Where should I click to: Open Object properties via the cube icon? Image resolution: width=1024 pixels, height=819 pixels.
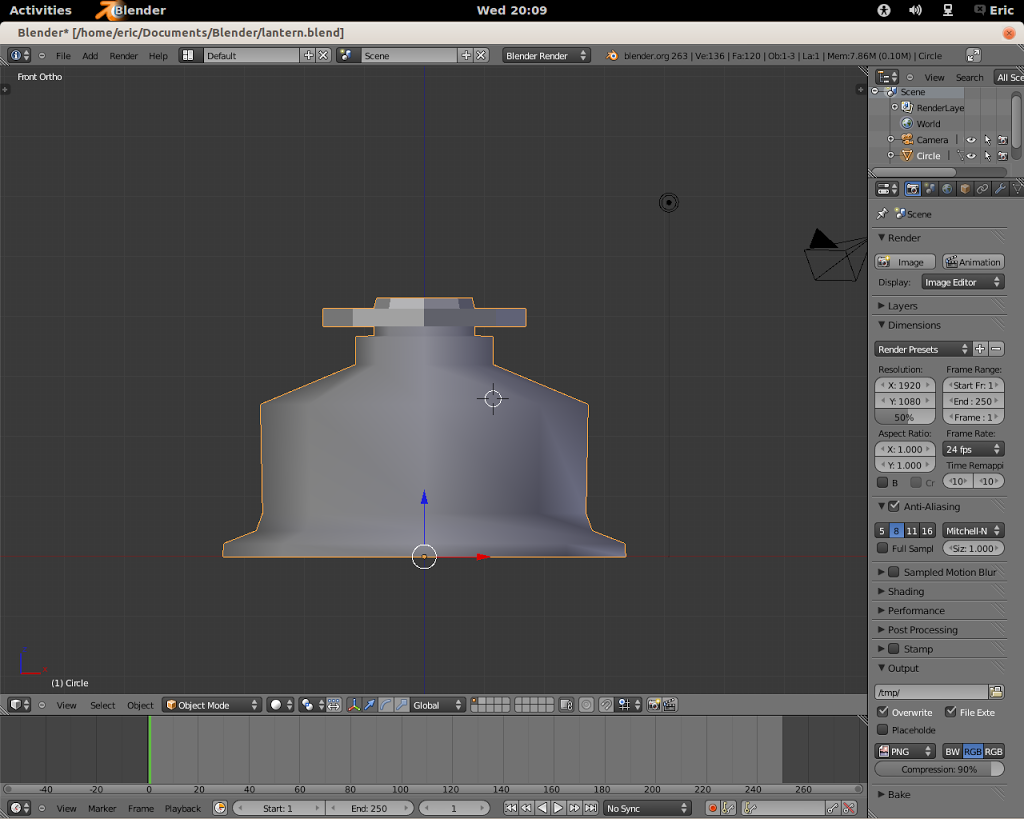966,188
